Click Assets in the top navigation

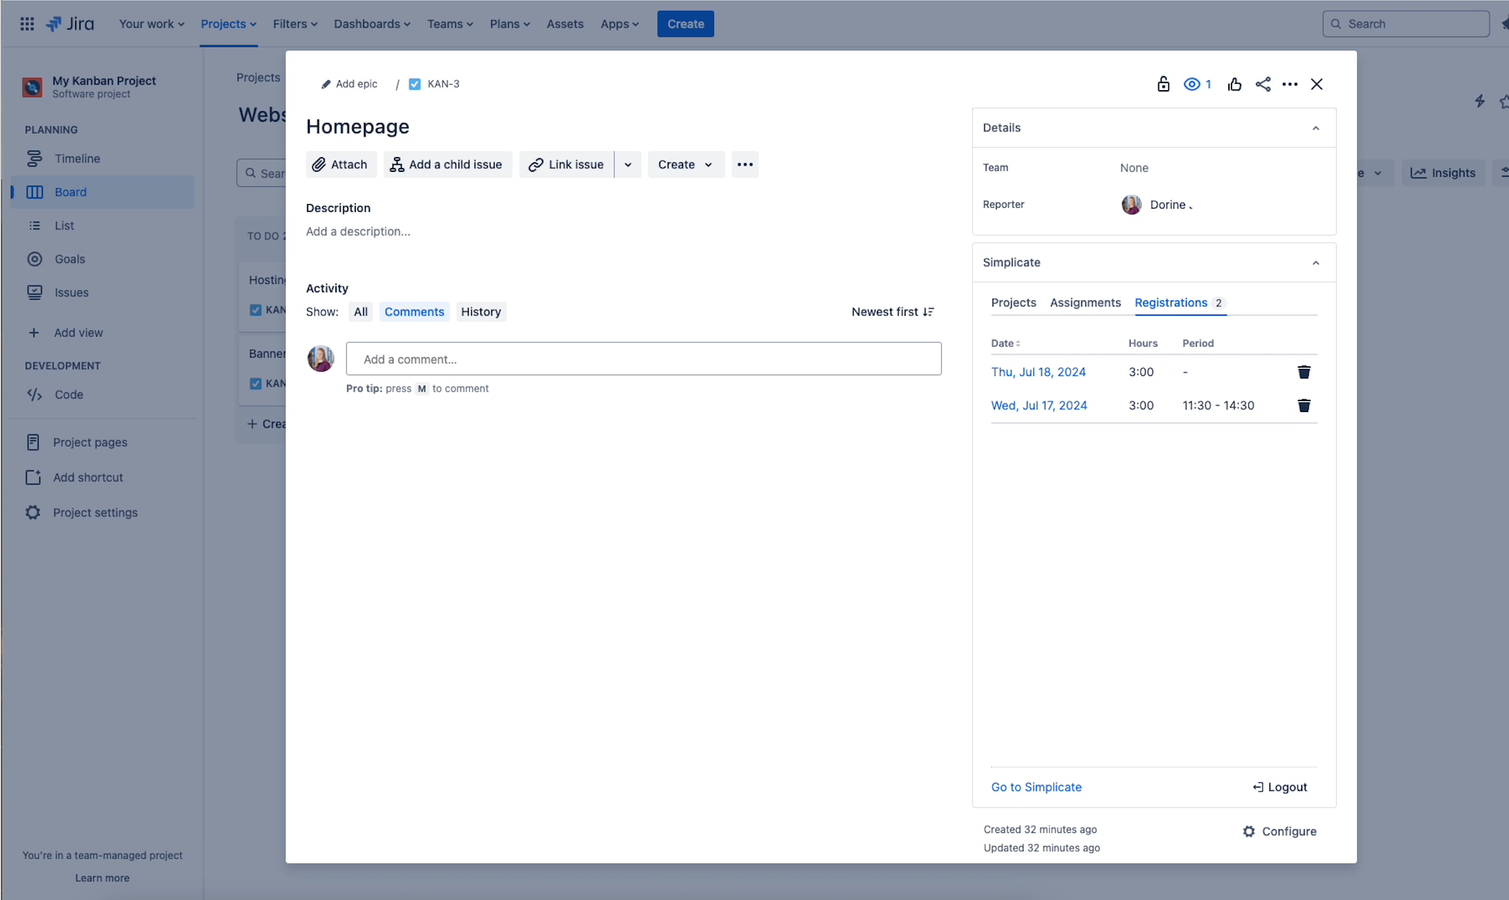coord(565,24)
